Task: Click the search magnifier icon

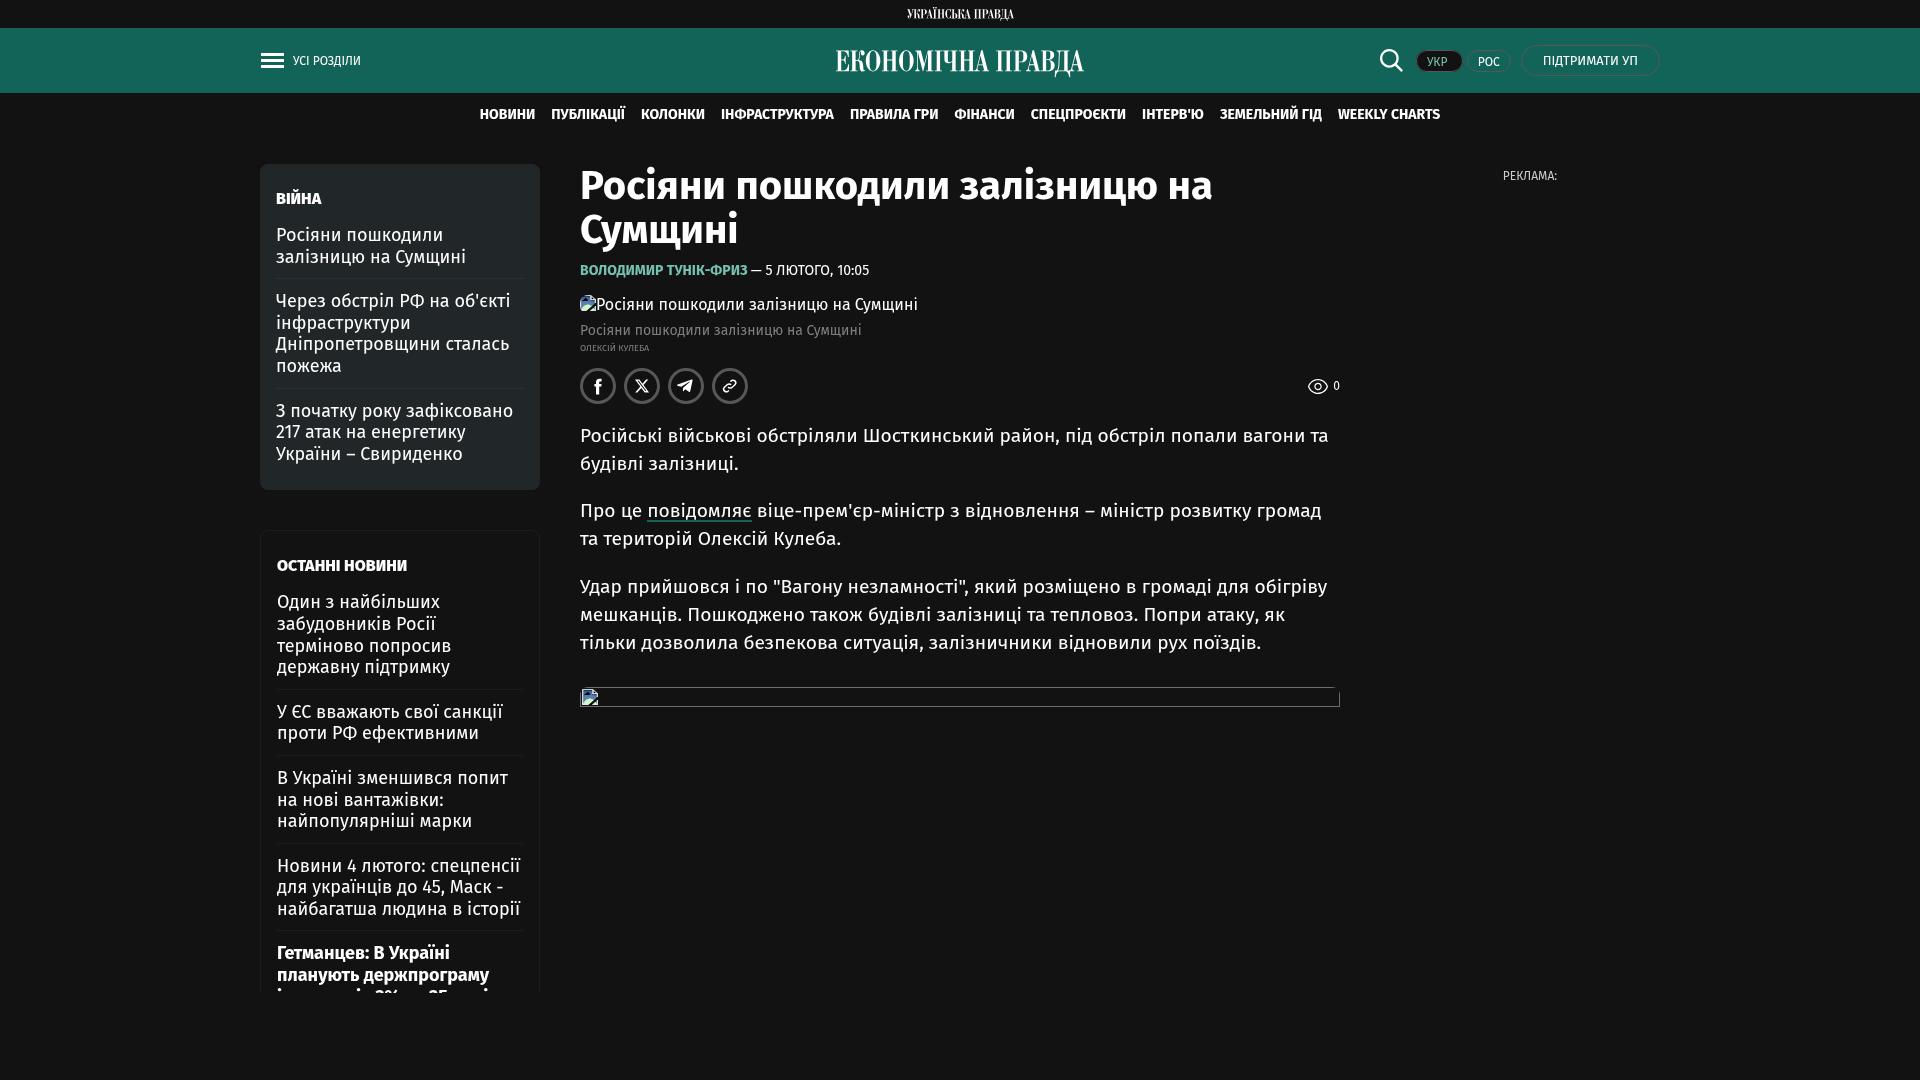Action: 1391,60
